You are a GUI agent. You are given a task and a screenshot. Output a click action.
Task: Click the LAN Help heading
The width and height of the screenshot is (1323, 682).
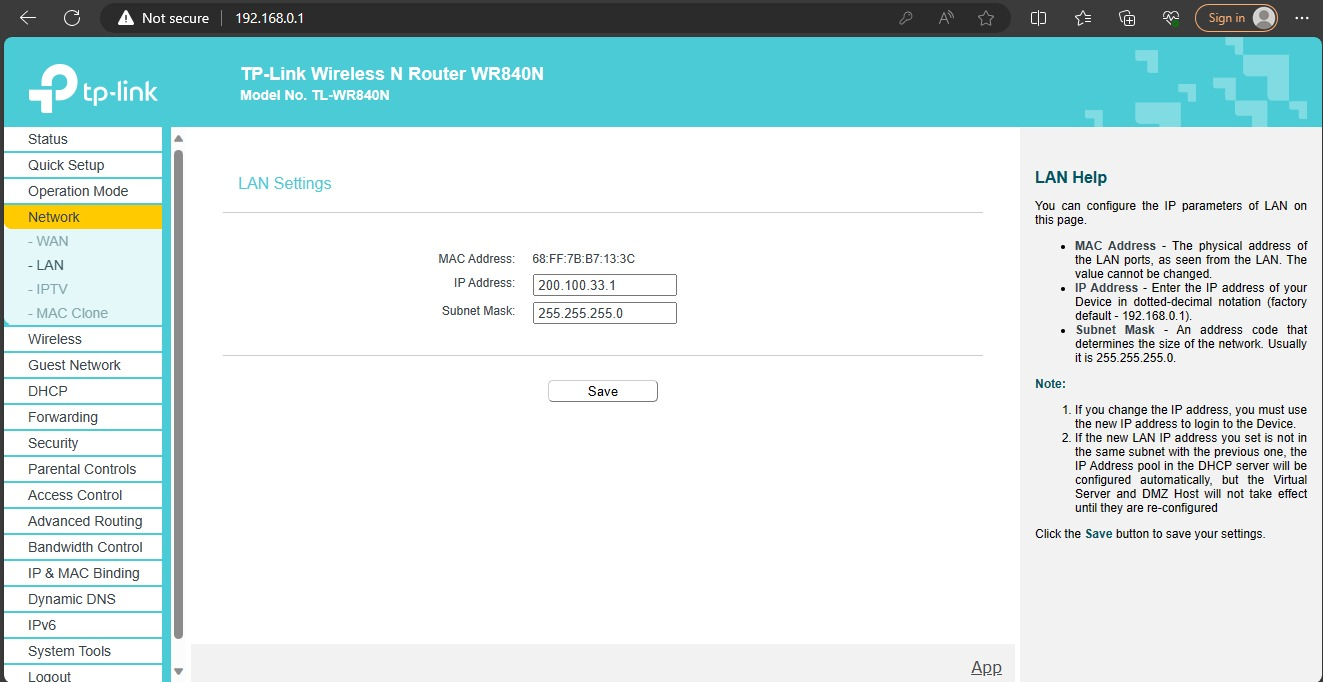click(x=1071, y=177)
